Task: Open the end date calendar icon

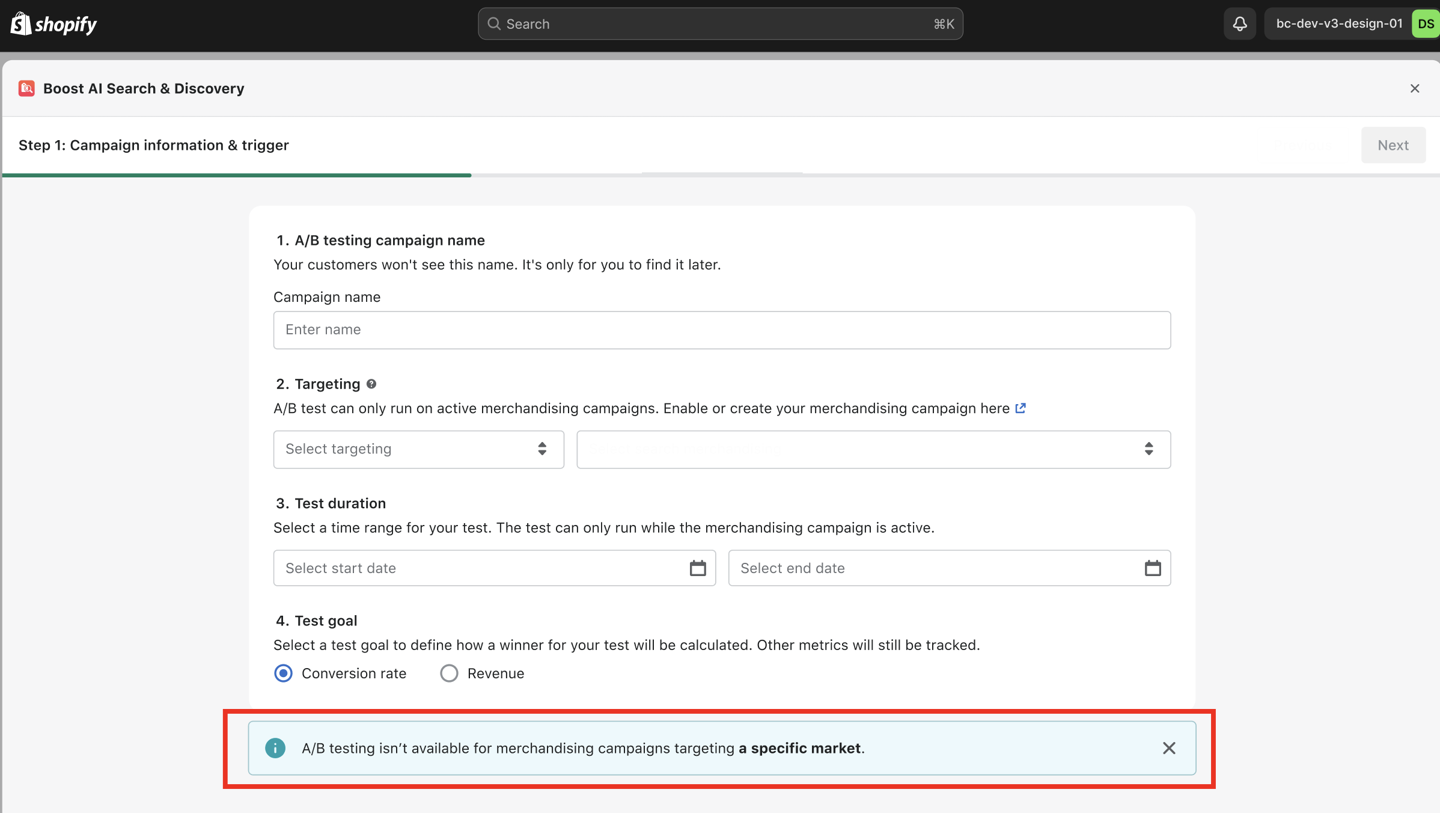Action: click(x=1153, y=568)
